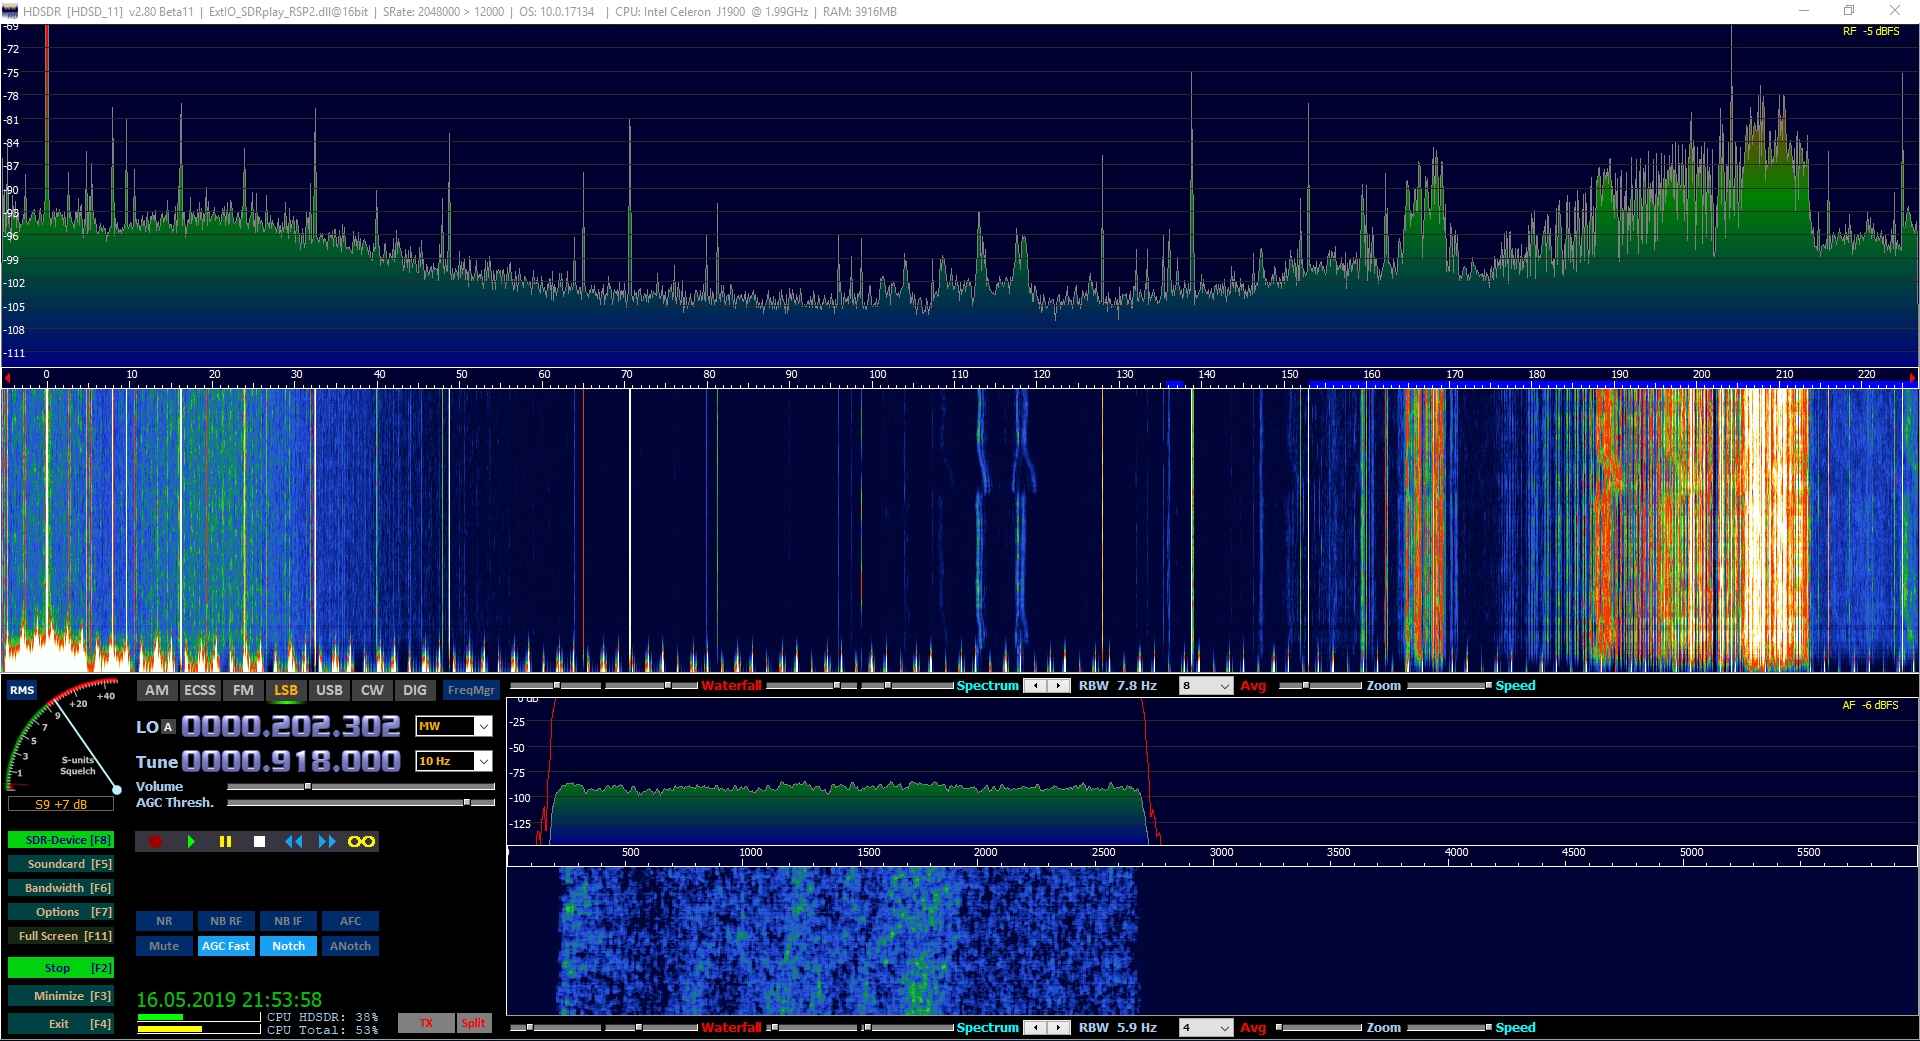Click the RF frequency scale at 100
Screen dimensions: 1920x1041
(x=877, y=375)
